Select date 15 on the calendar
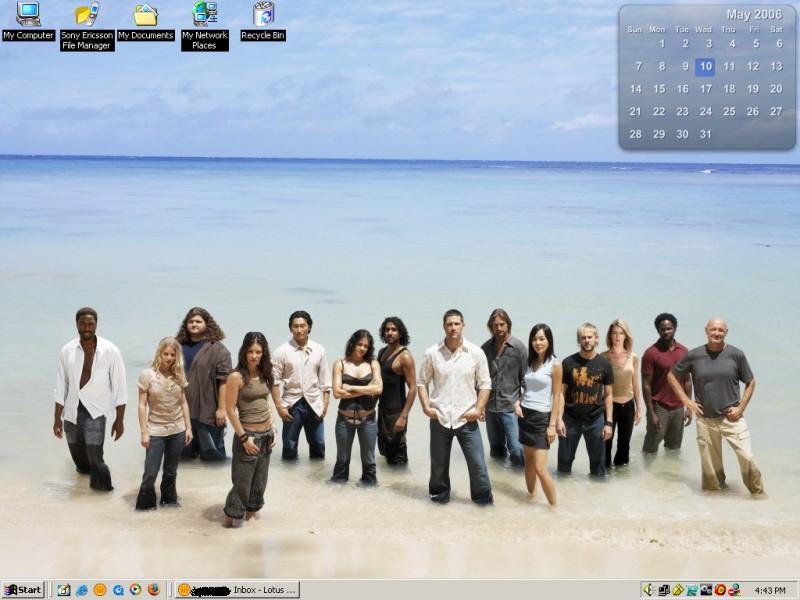This screenshot has width=800, height=600. point(659,89)
